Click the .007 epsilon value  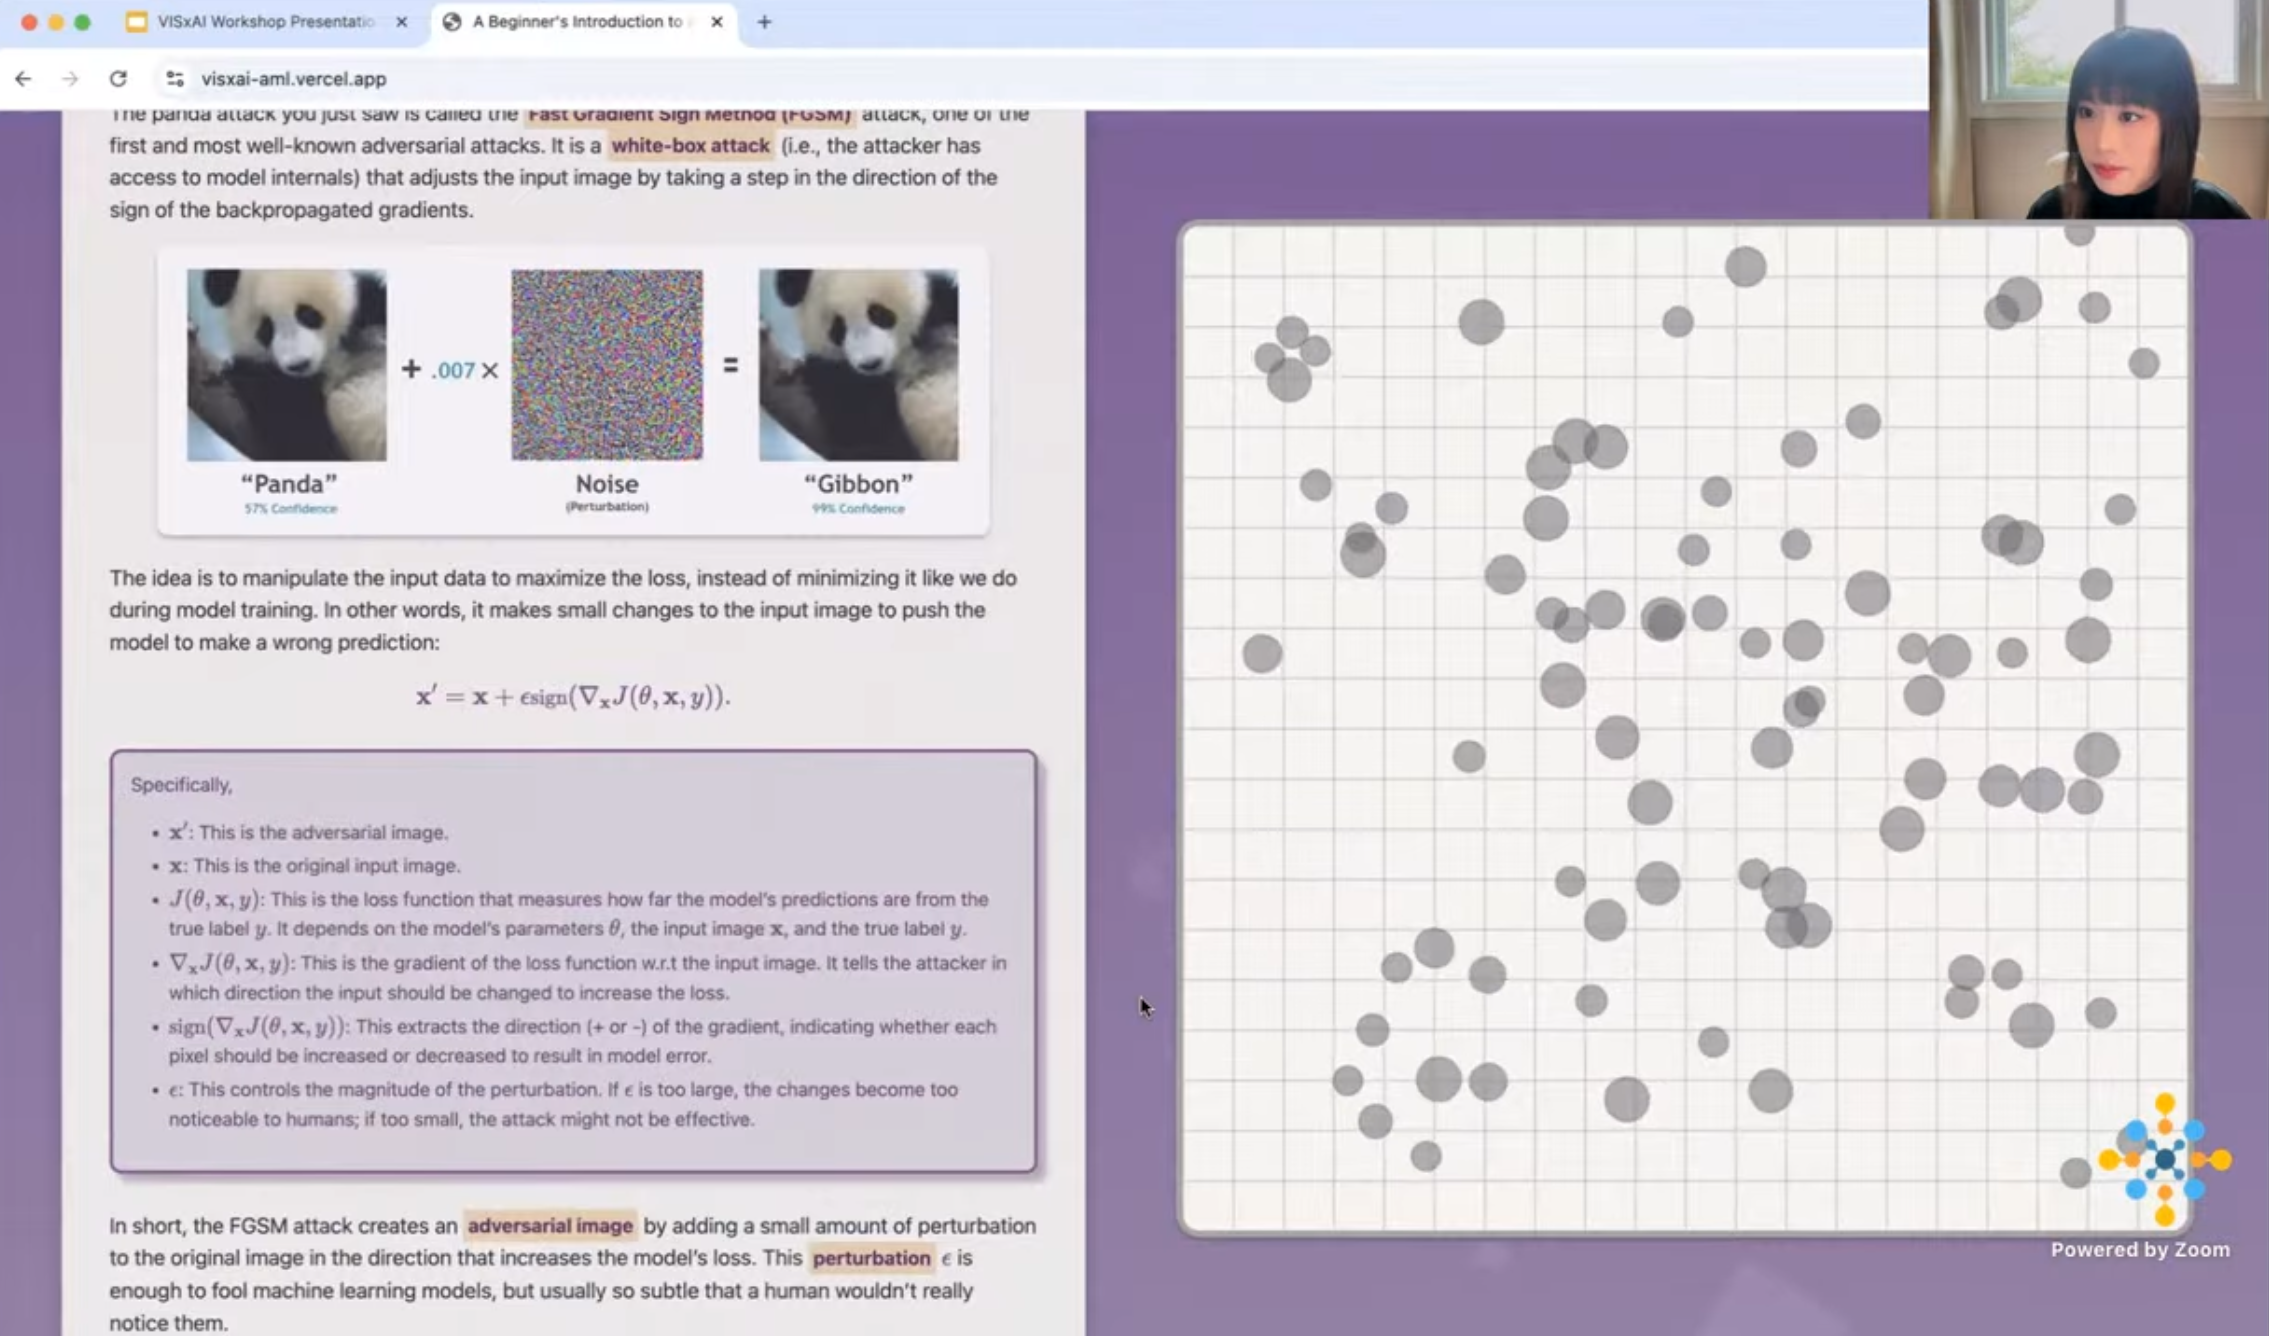[x=453, y=370]
